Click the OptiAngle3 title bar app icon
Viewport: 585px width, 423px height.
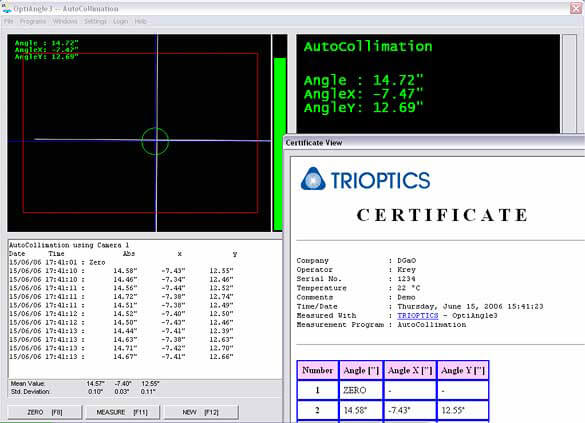[6, 8]
